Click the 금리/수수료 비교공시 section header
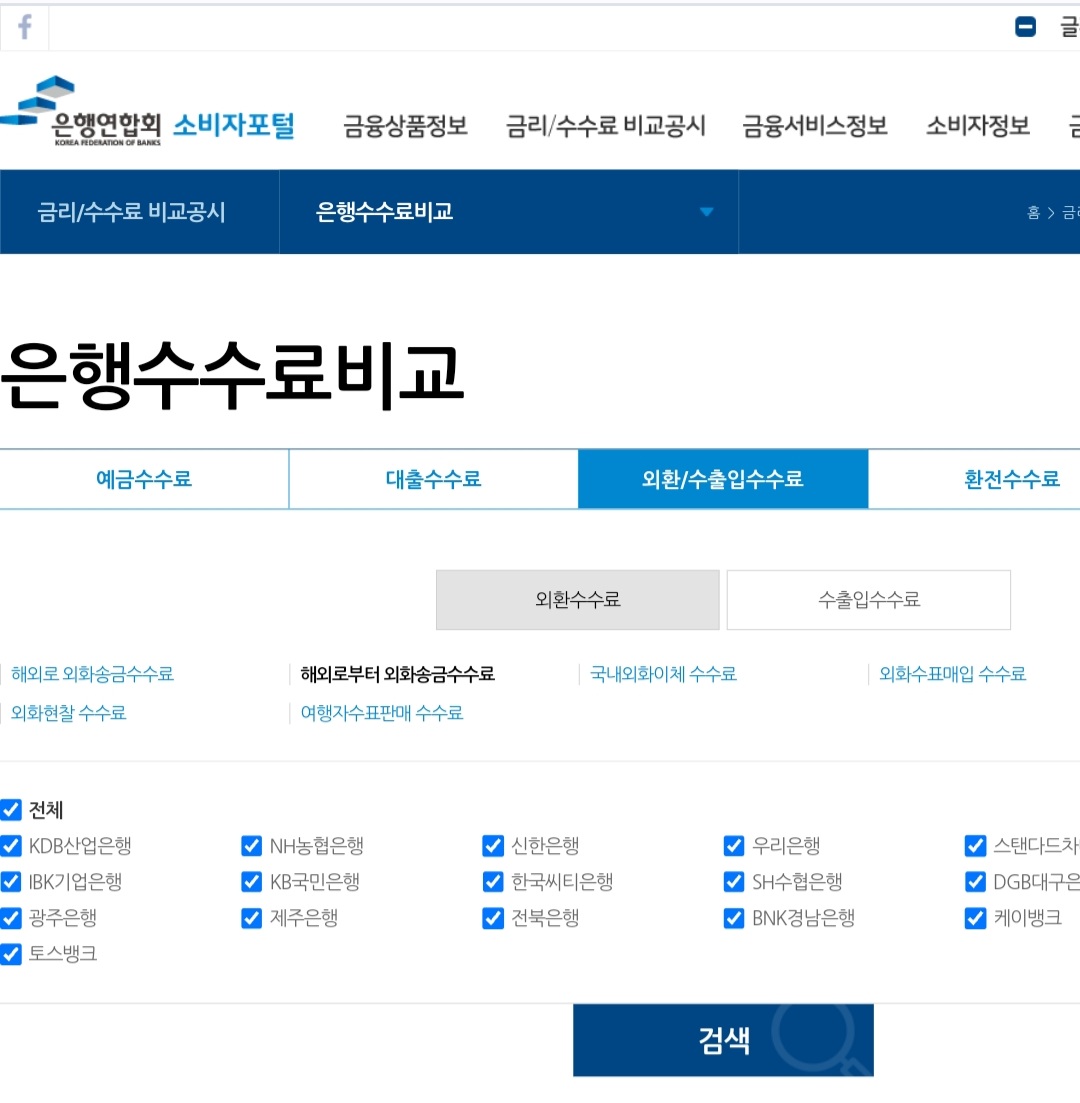Image resolution: width=1080 pixels, height=1103 pixels. point(132,212)
